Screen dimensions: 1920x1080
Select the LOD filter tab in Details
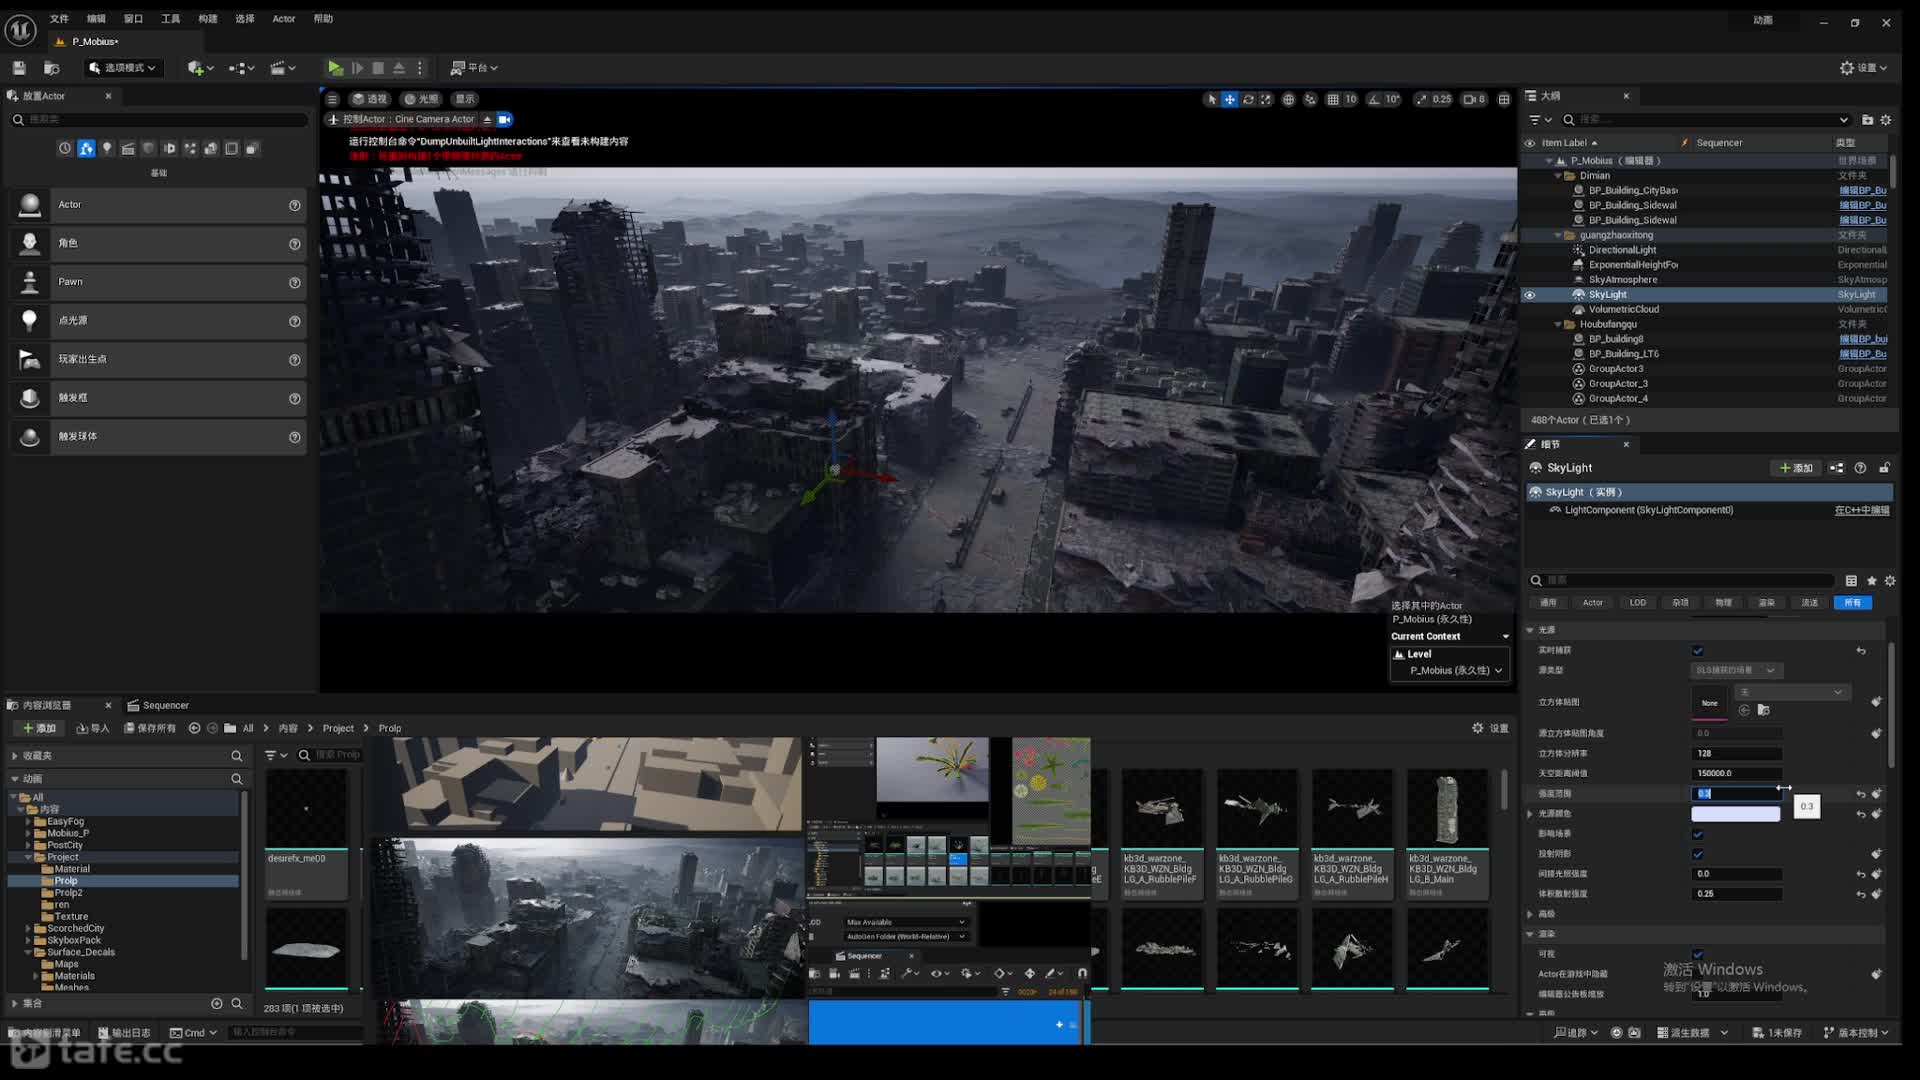pyautogui.click(x=1637, y=603)
